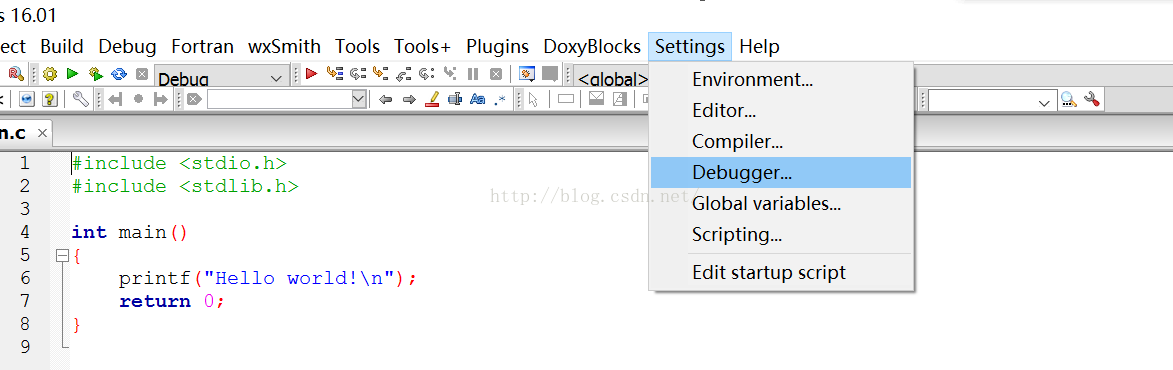Choose Editor... from Settings menu
The height and width of the screenshot is (370, 1173).
(781, 110)
